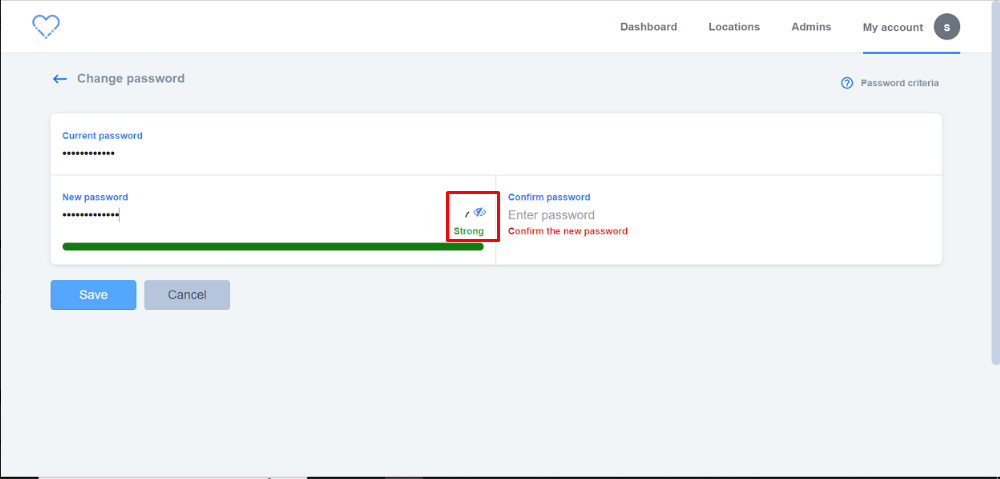Screen dimensions: 1000x479
Task: Click the heart logo icon
Action: point(46,26)
